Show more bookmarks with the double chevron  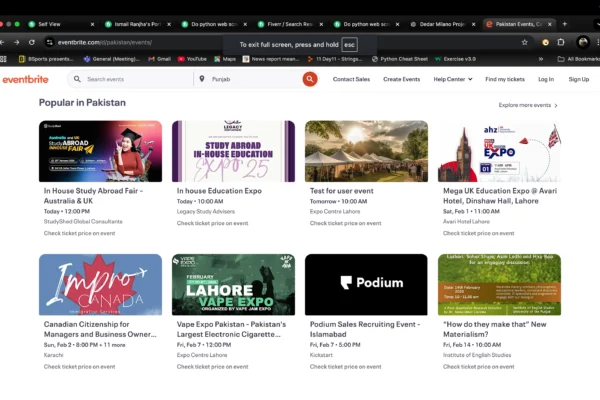(541, 59)
